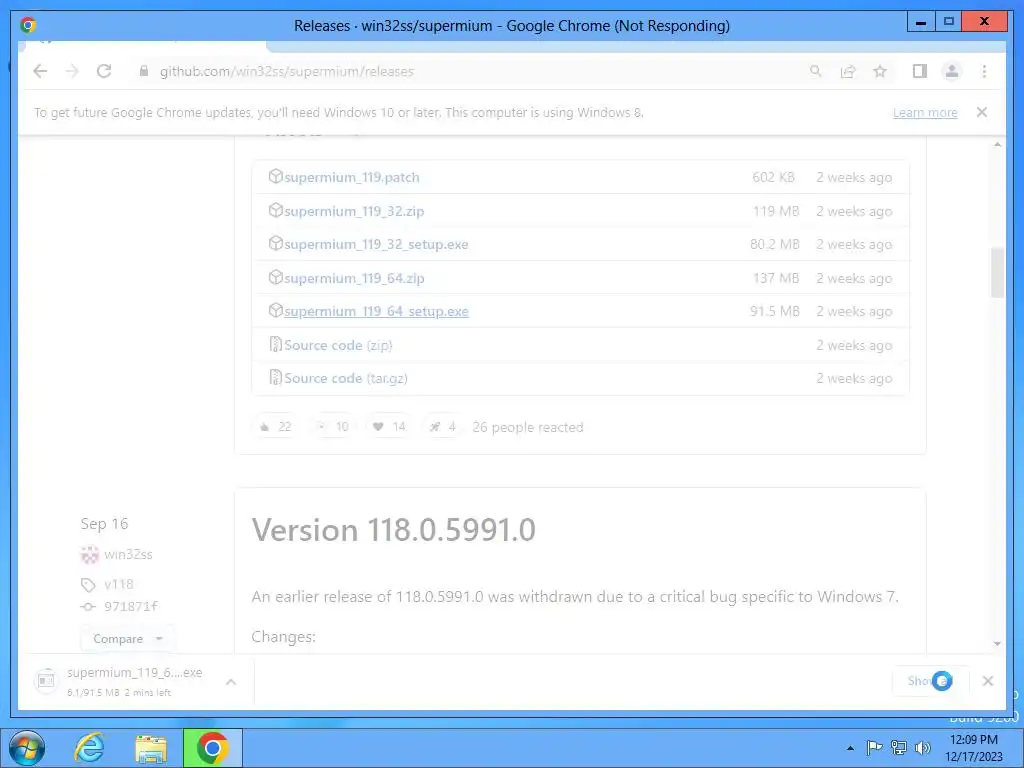Click the browser forward arrow
Viewport: 1024px width, 768px height.
click(72, 71)
